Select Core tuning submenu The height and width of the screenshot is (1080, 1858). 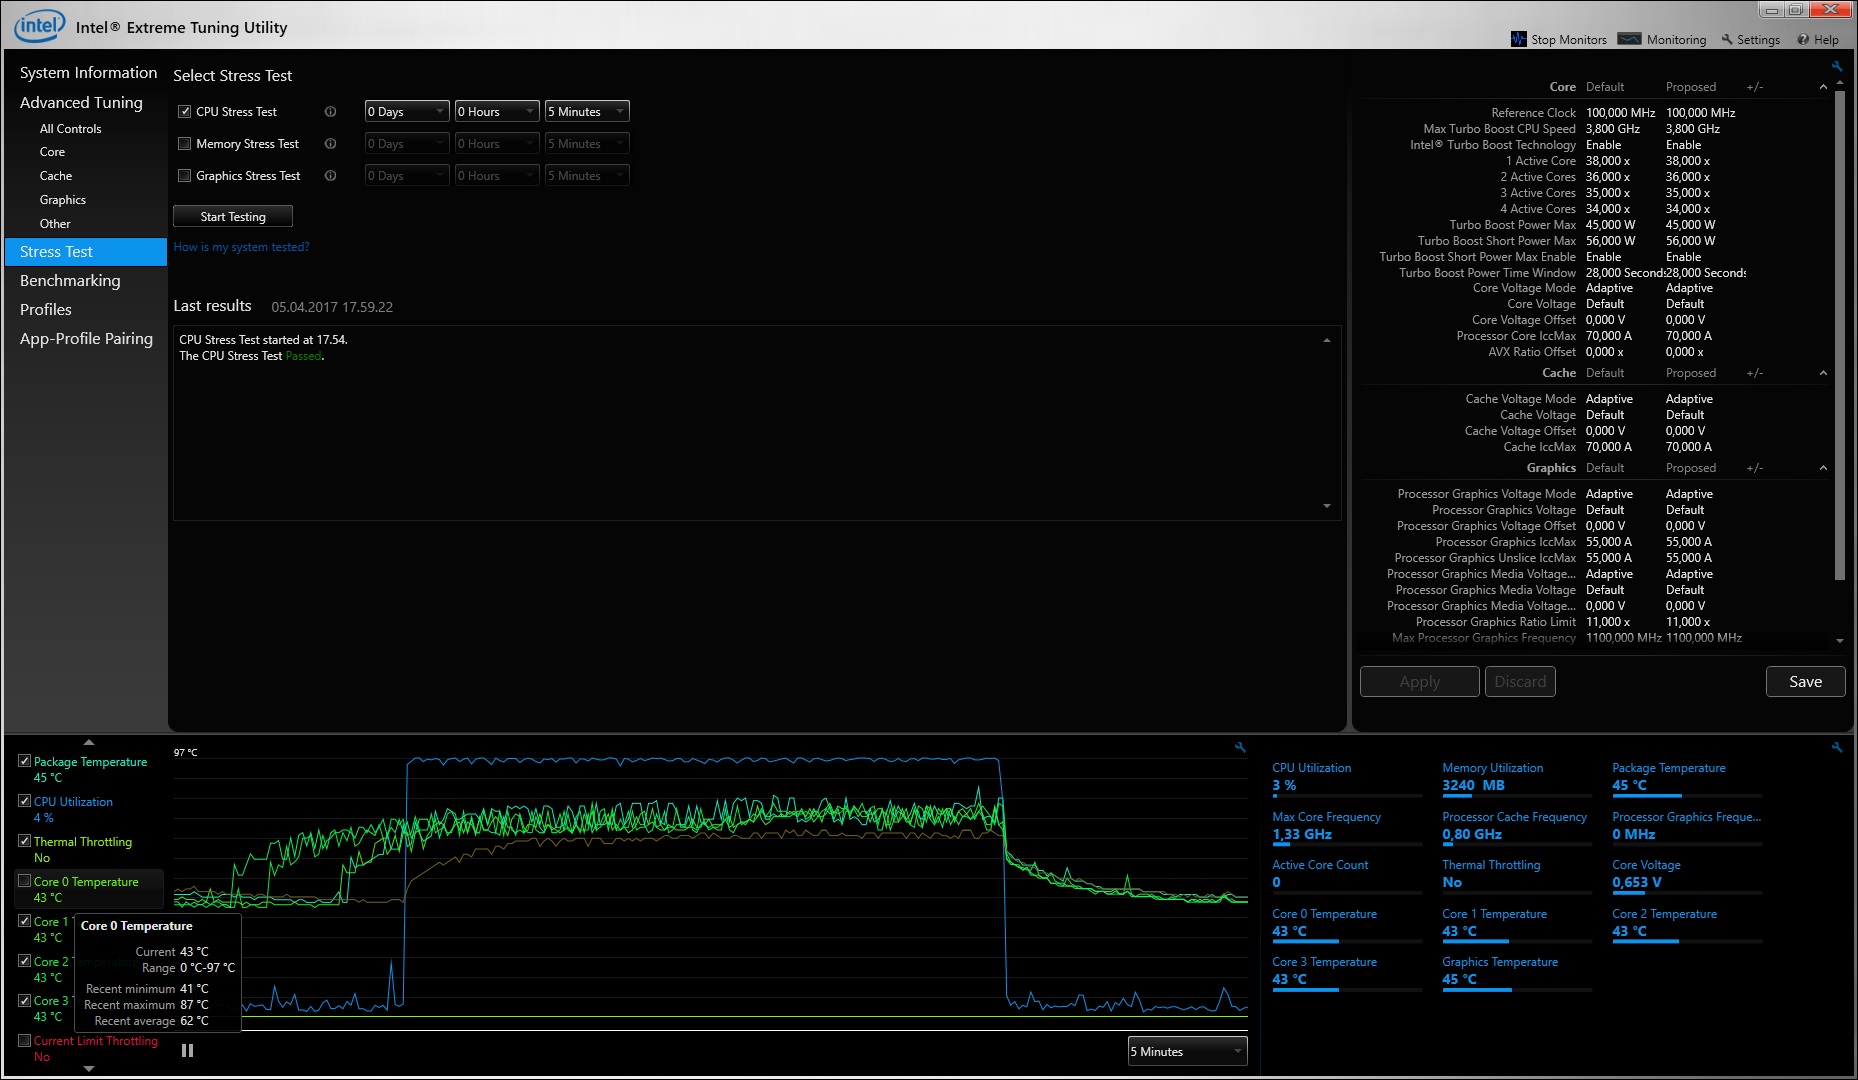(x=52, y=152)
